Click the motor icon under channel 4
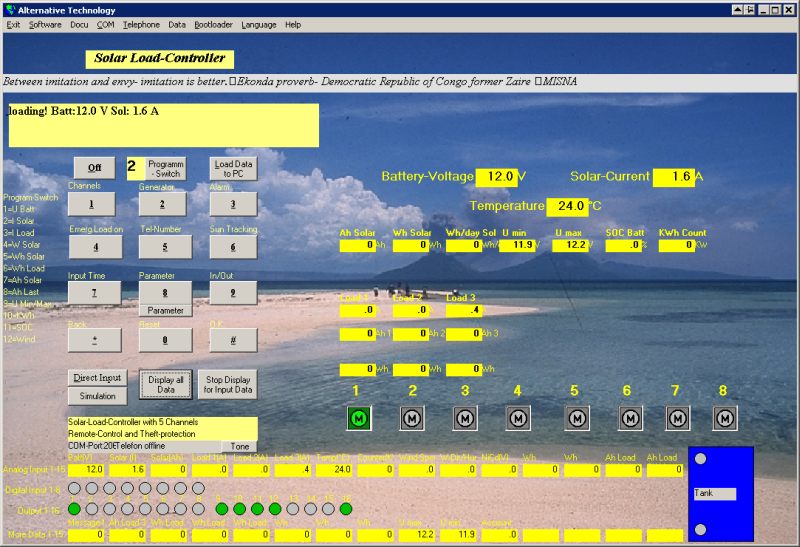 click(x=518, y=418)
